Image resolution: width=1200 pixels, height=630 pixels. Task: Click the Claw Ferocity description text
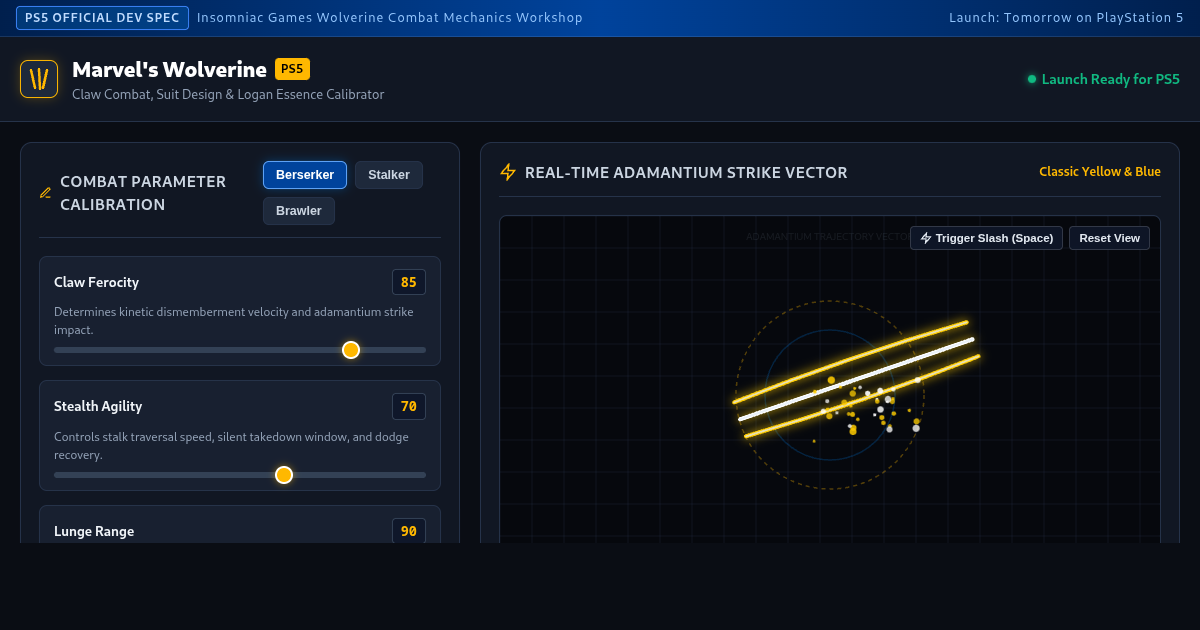point(234,321)
